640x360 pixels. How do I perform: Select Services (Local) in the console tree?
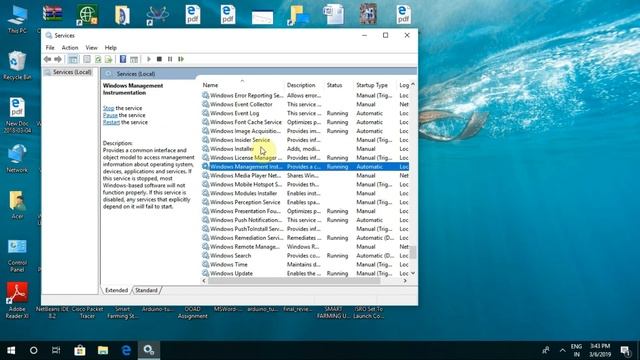click(72, 72)
